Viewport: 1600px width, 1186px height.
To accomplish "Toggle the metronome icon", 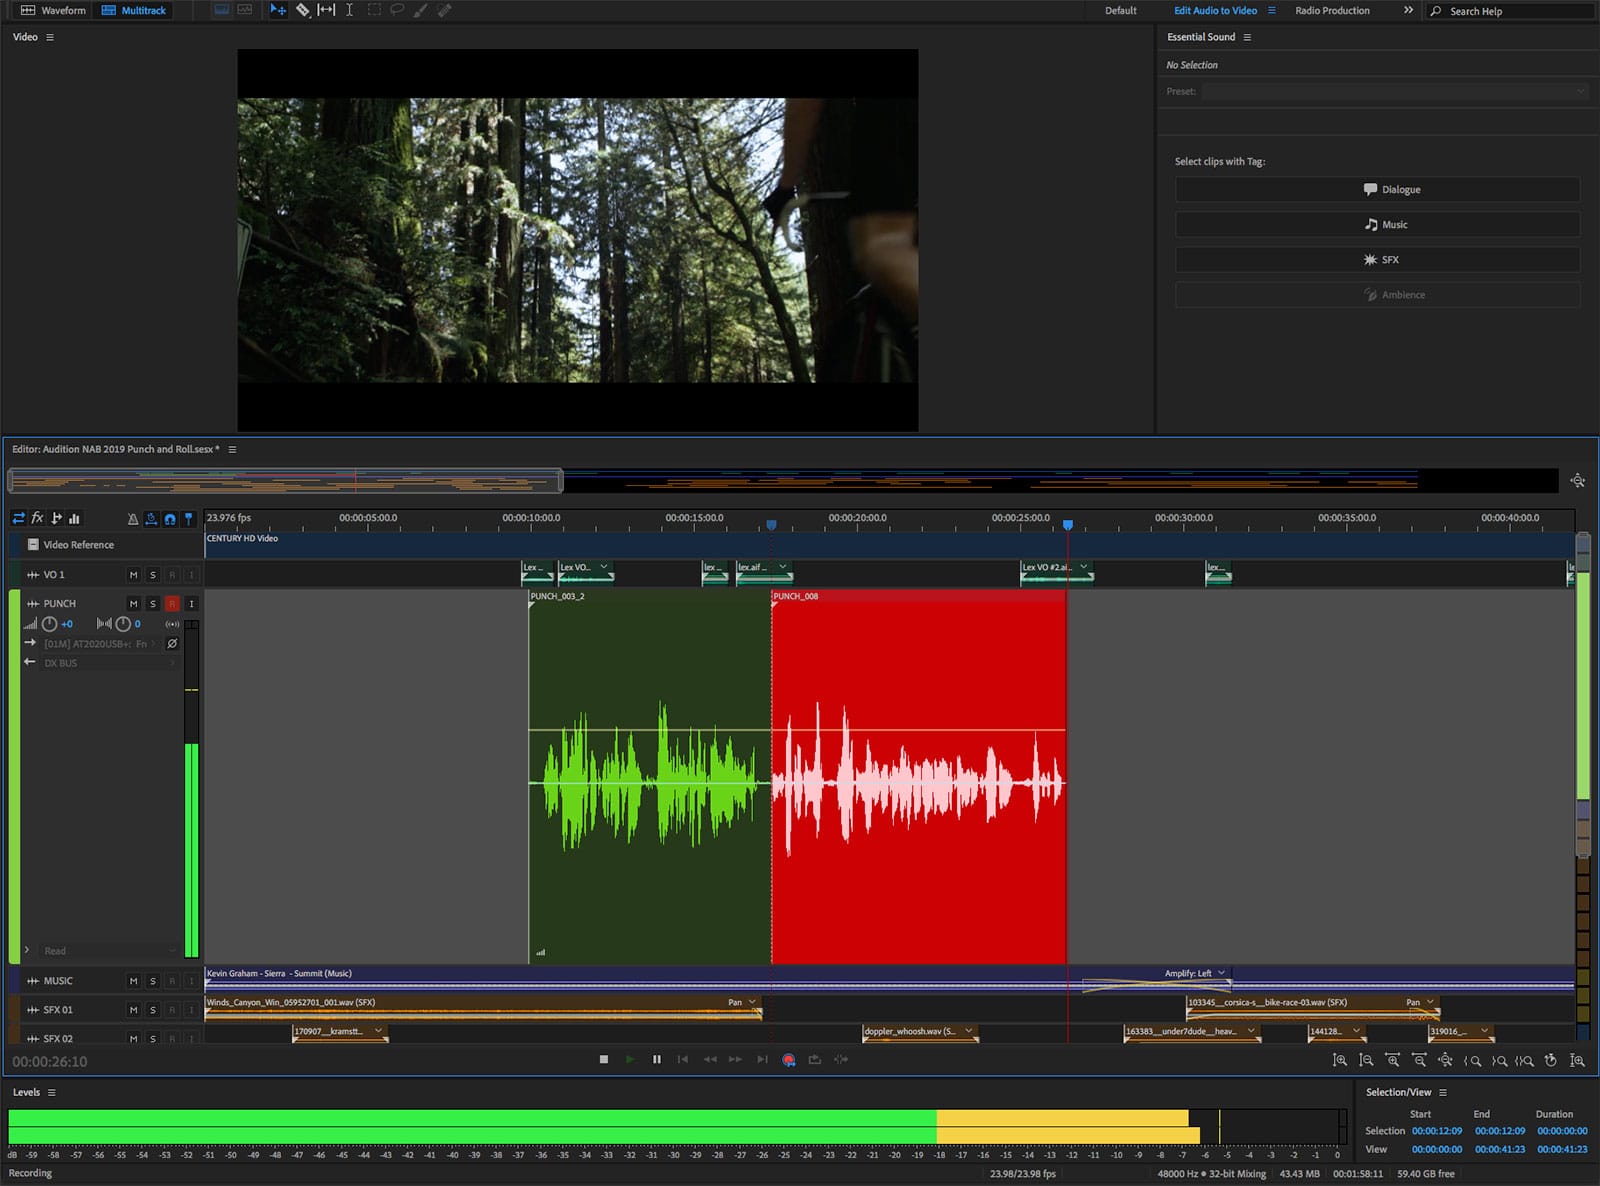I will (133, 519).
